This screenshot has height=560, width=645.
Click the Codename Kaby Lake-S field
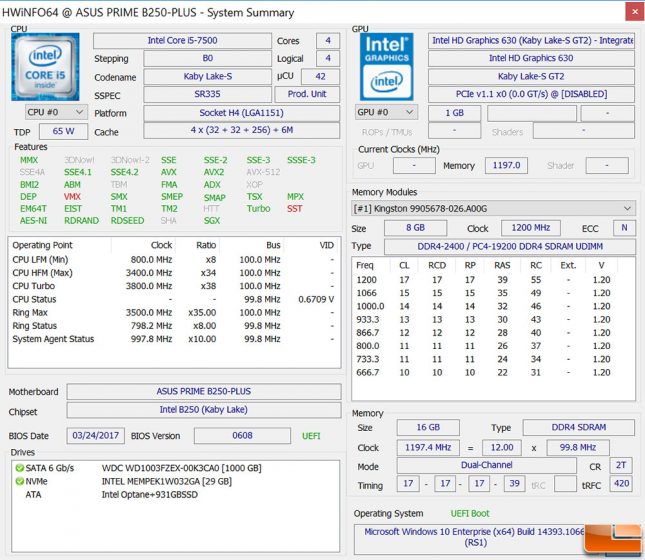point(207,77)
